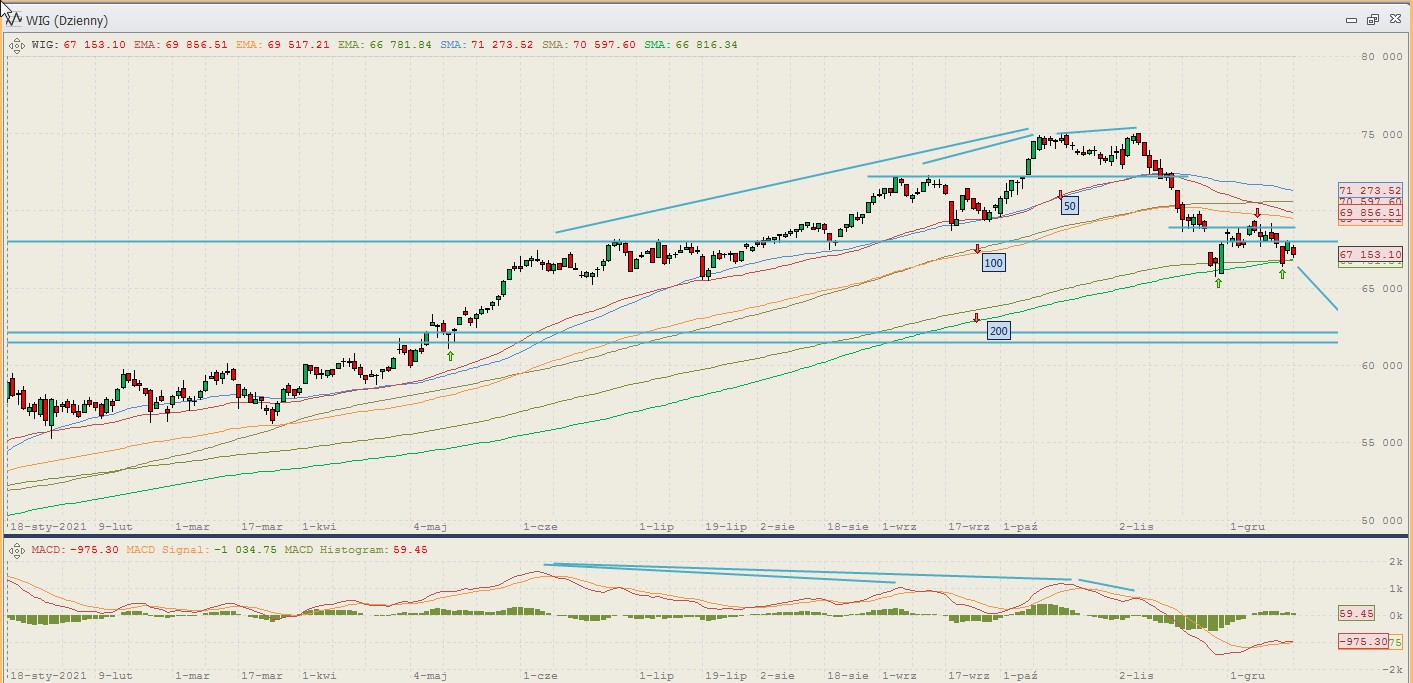
Task: Click the "100" moving average text label
Action: coord(993,263)
